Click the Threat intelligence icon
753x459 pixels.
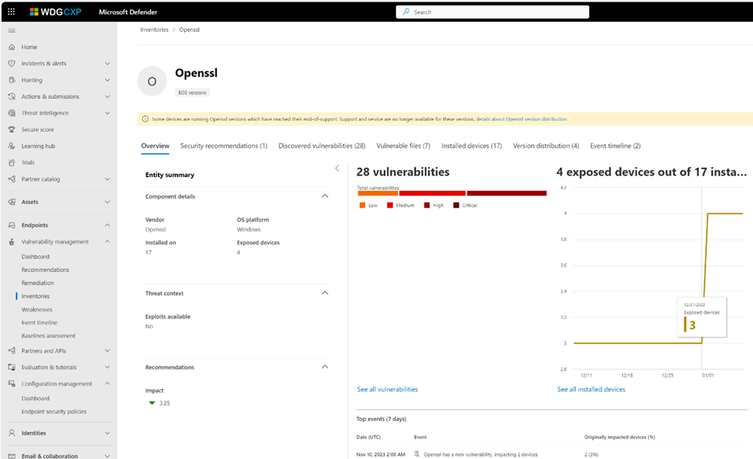pyautogui.click(x=12, y=113)
